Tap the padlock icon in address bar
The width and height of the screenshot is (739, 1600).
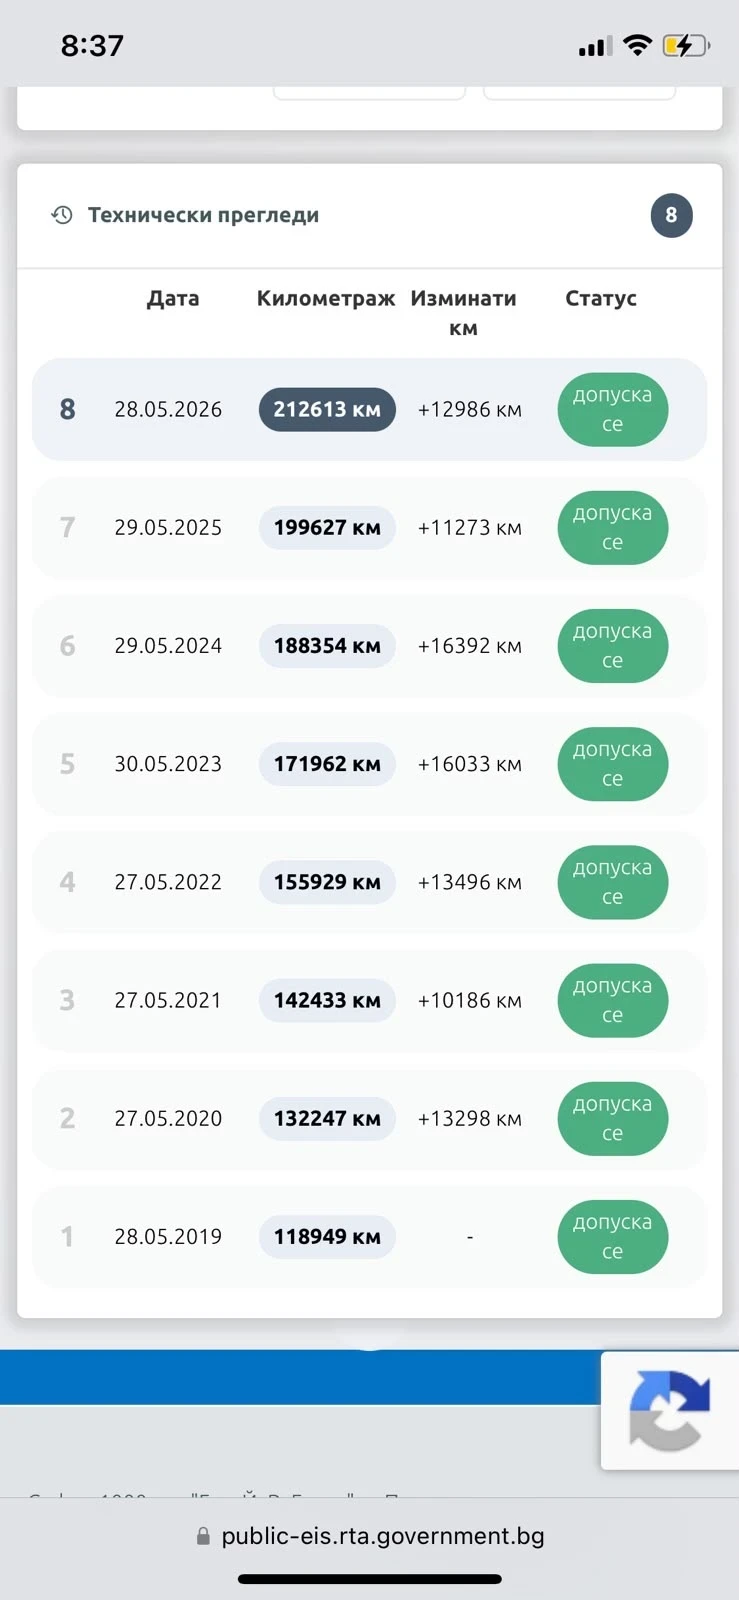[204, 1536]
